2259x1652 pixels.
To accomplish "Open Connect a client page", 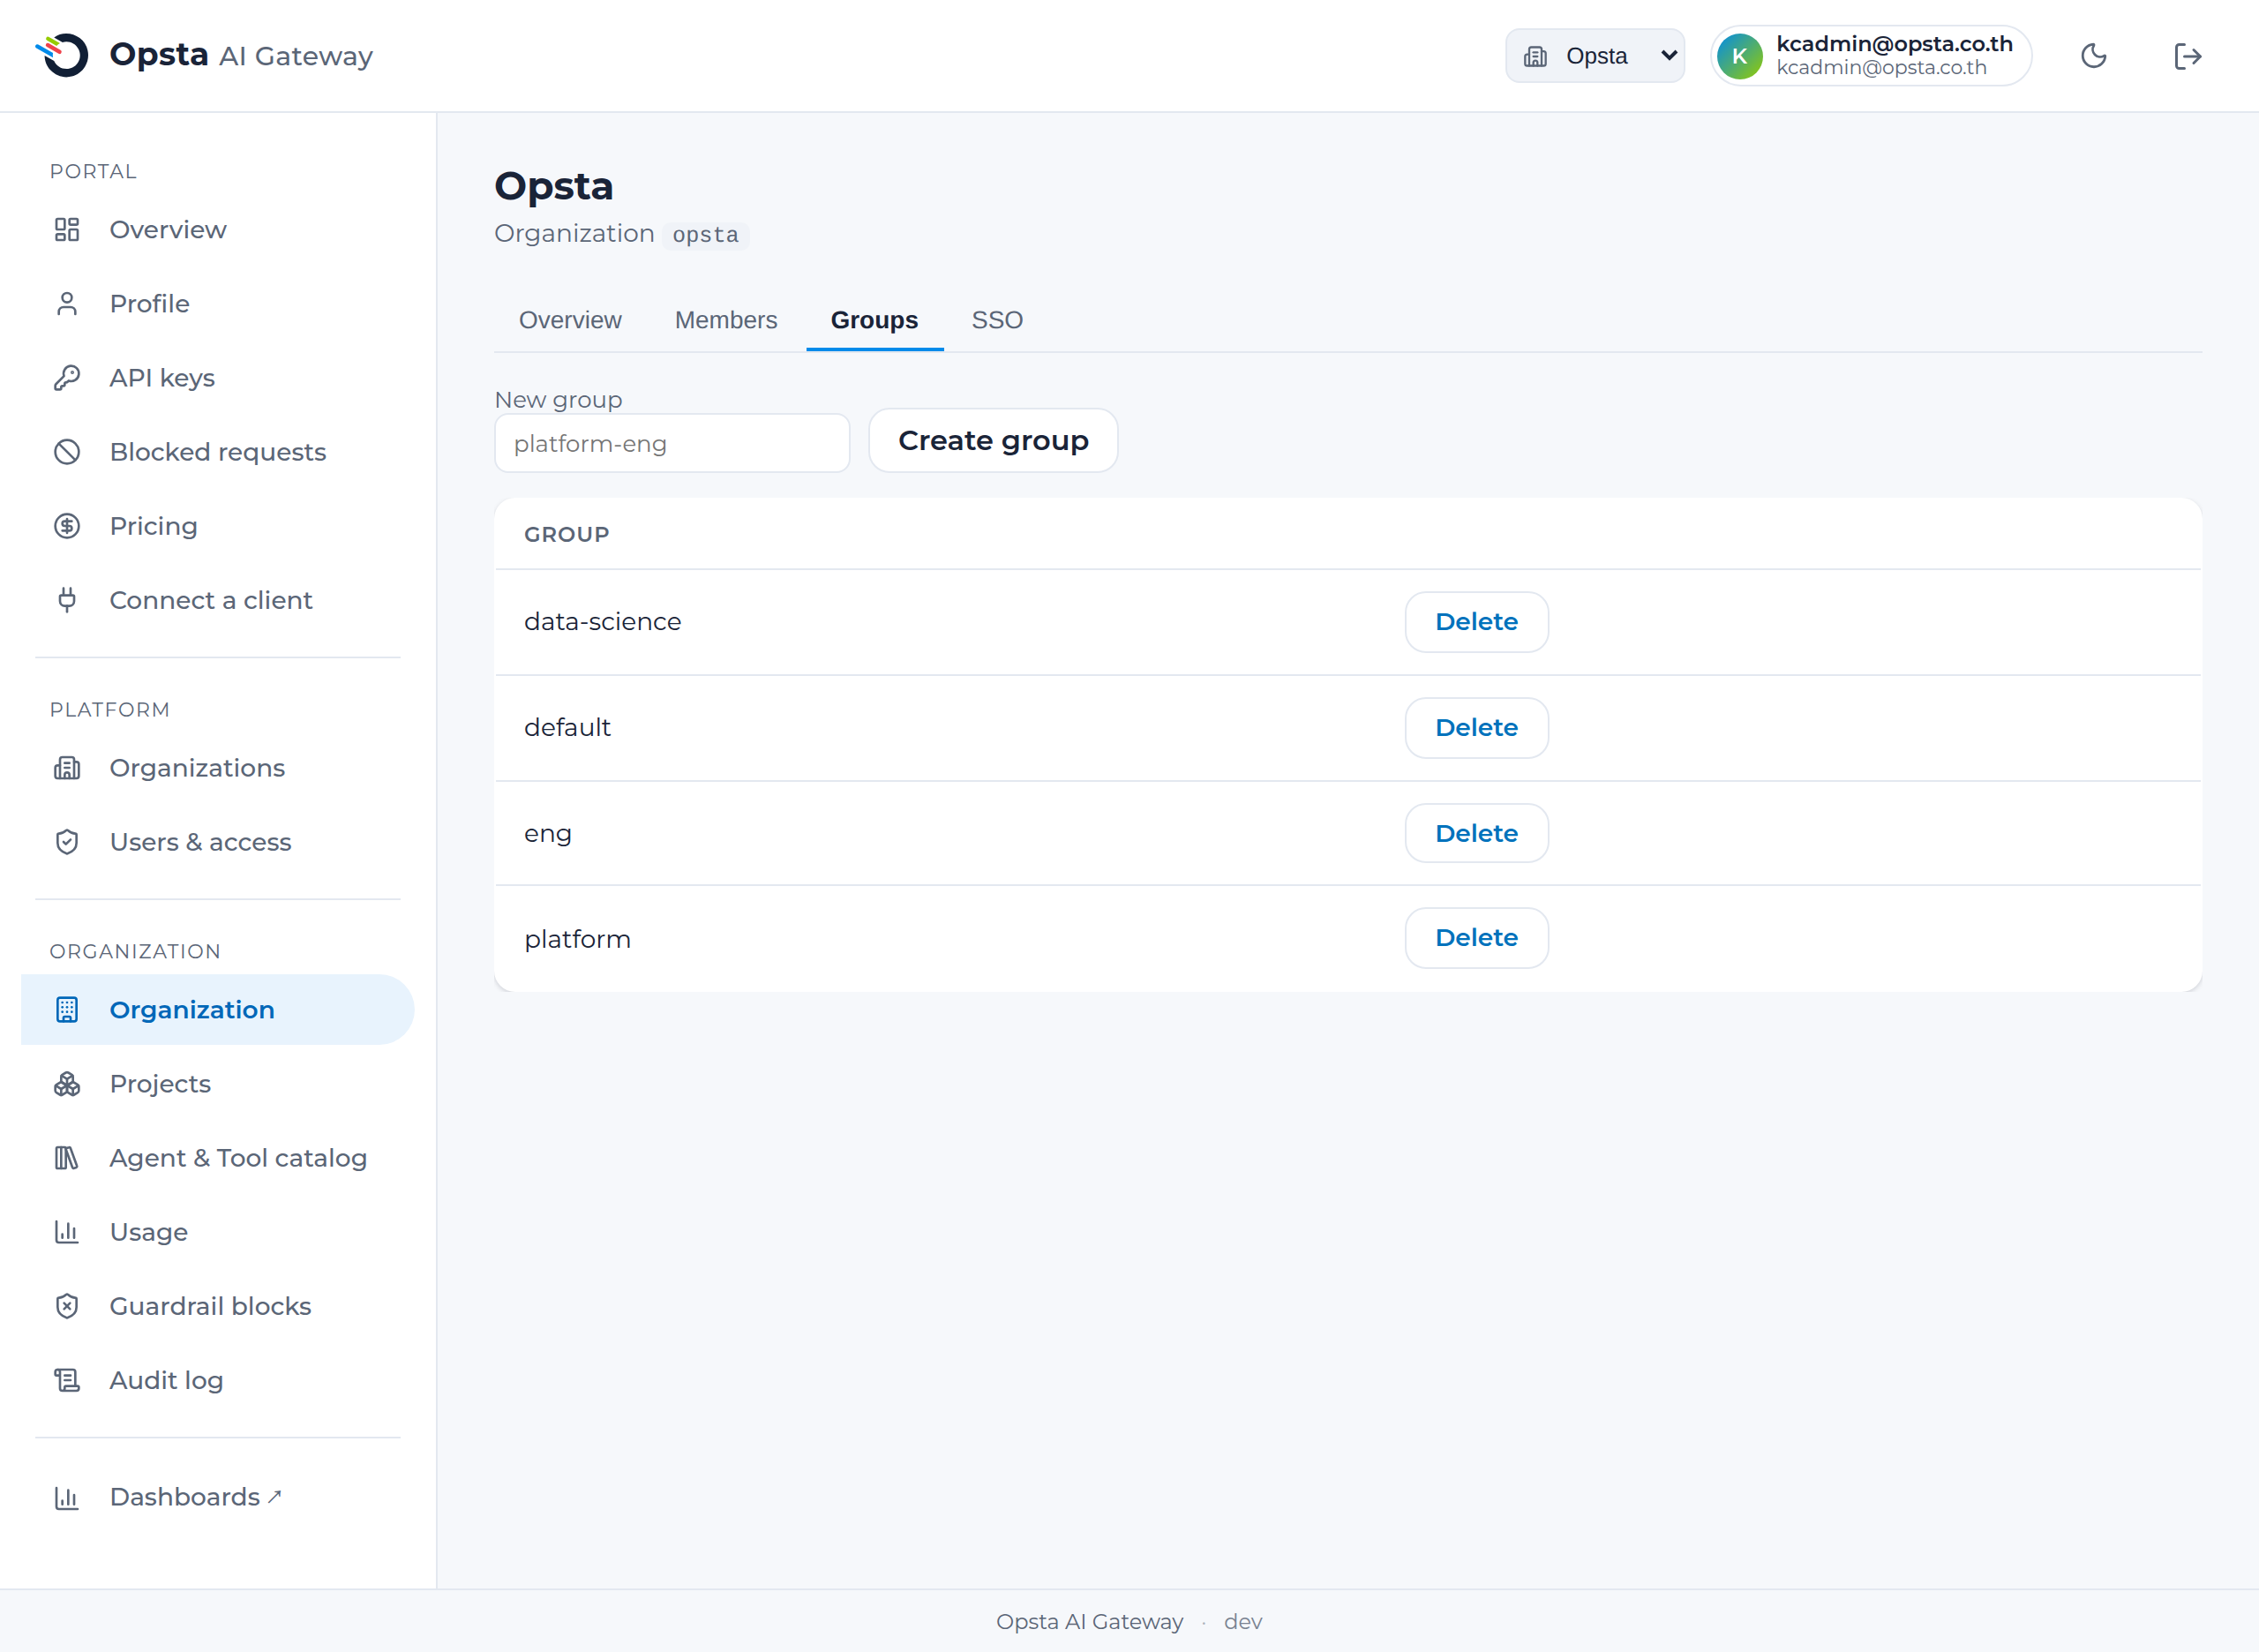I will click(217, 600).
